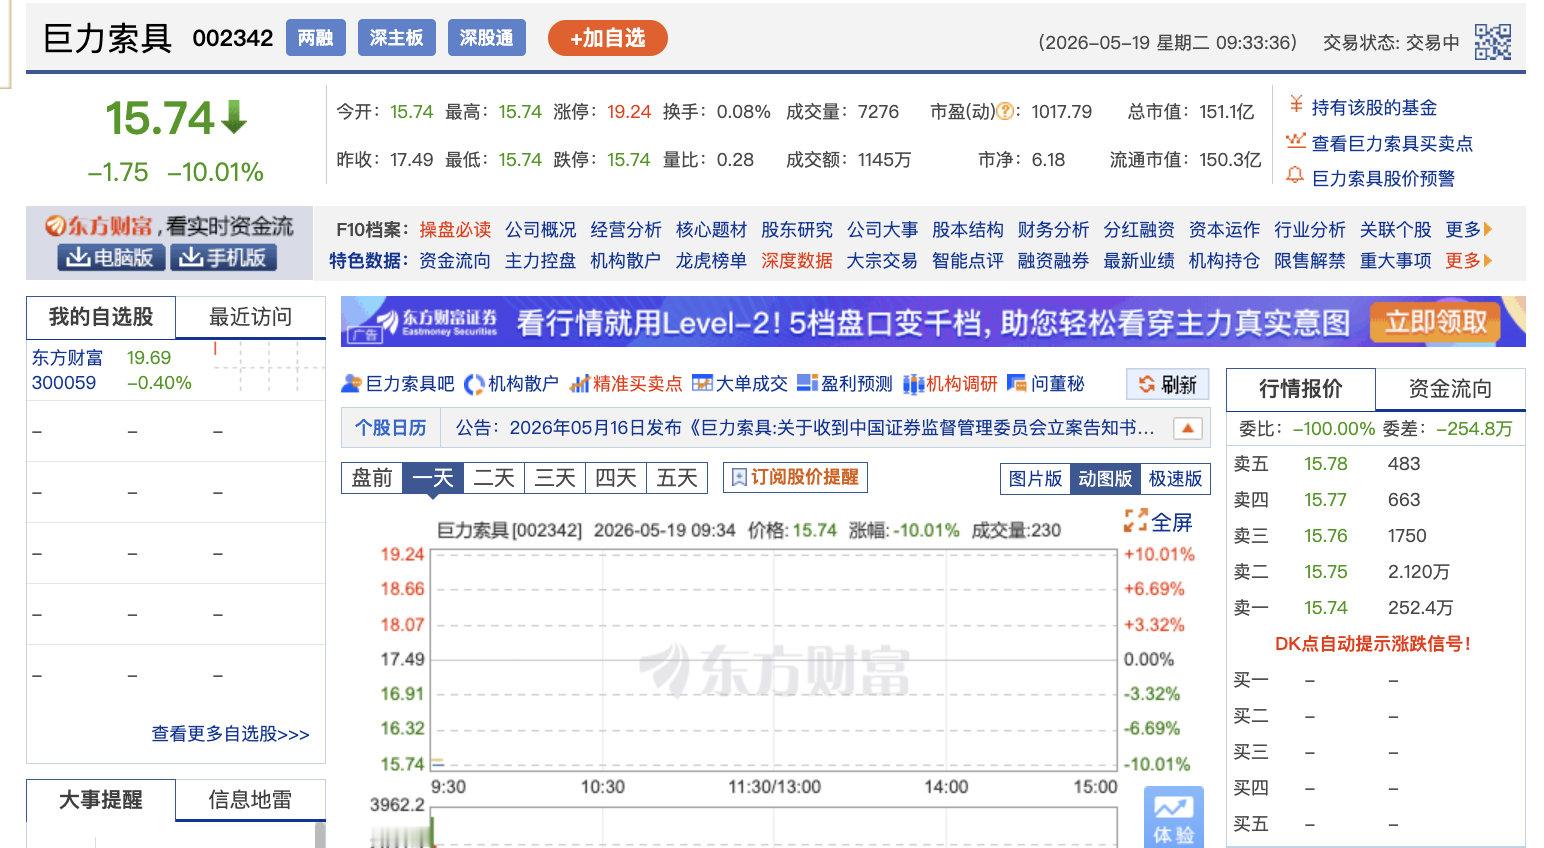1544x848 pixels.
Task: Open 东方财富 logo in promo box
Action: pyautogui.click(x=97, y=226)
